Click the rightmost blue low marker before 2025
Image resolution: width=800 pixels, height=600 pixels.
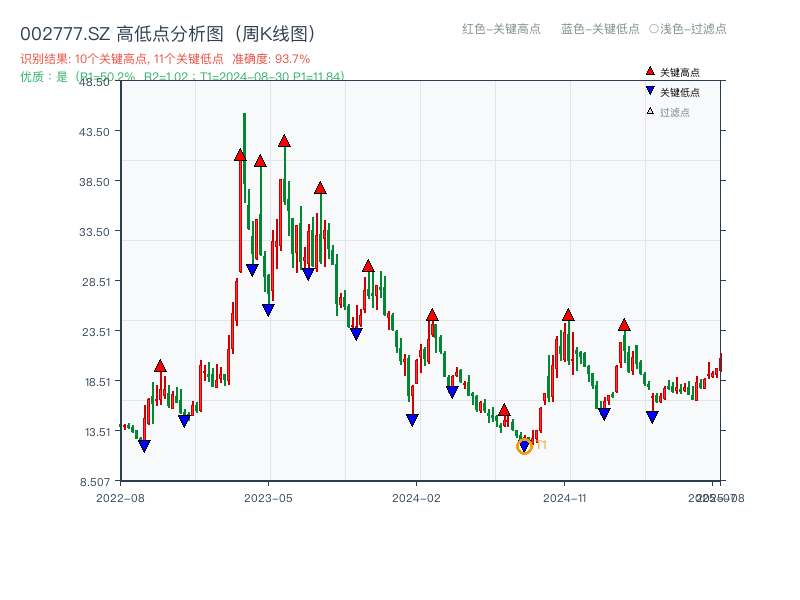pyautogui.click(x=654, y=415)
